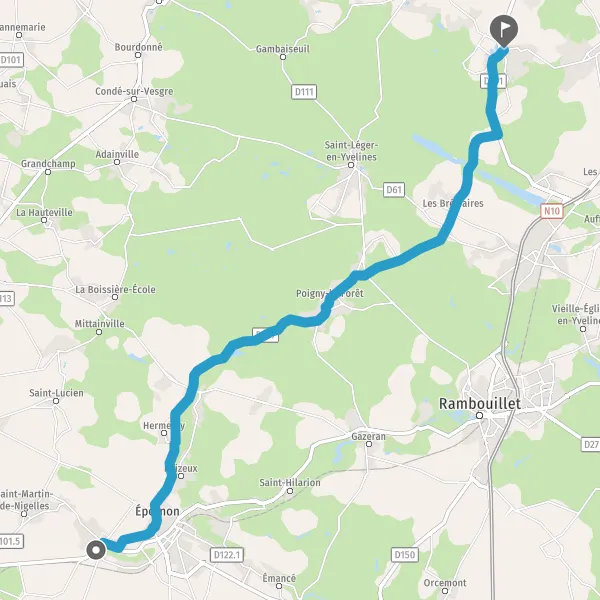Image resolution: width=600 pixels, height=600 pixels.
Task: Click the D122.1 road shield
Action: click(x=227, y=554)
